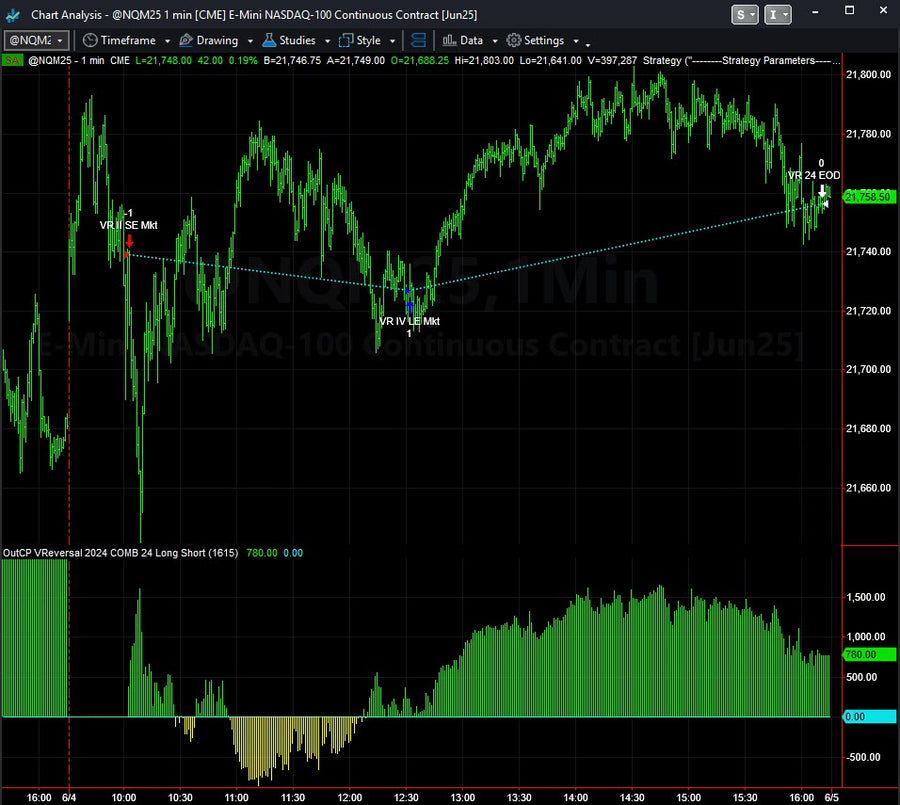Click the 10:00 time axis label

(123, 798)
